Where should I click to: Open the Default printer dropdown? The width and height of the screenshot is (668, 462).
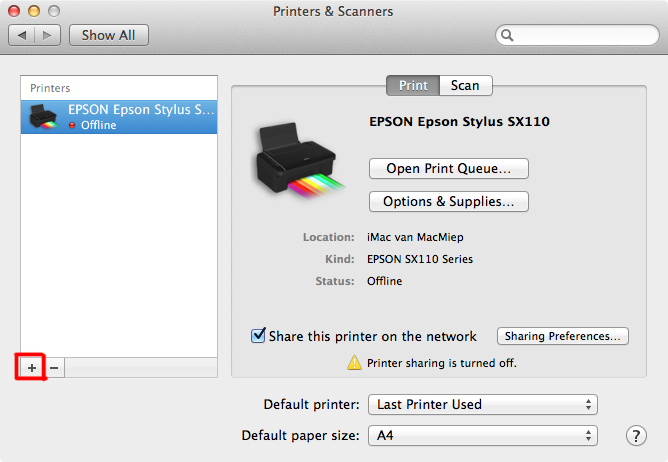pyautogui.click(x=483, y=404)
